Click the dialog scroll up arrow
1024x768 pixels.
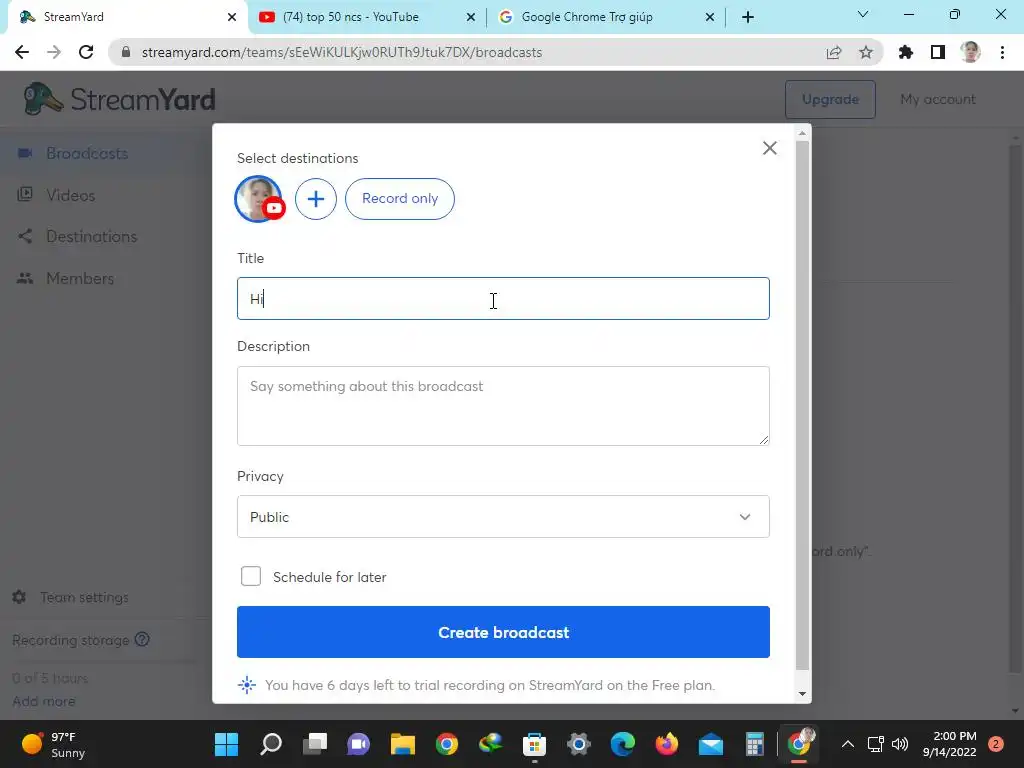point(803,133)
